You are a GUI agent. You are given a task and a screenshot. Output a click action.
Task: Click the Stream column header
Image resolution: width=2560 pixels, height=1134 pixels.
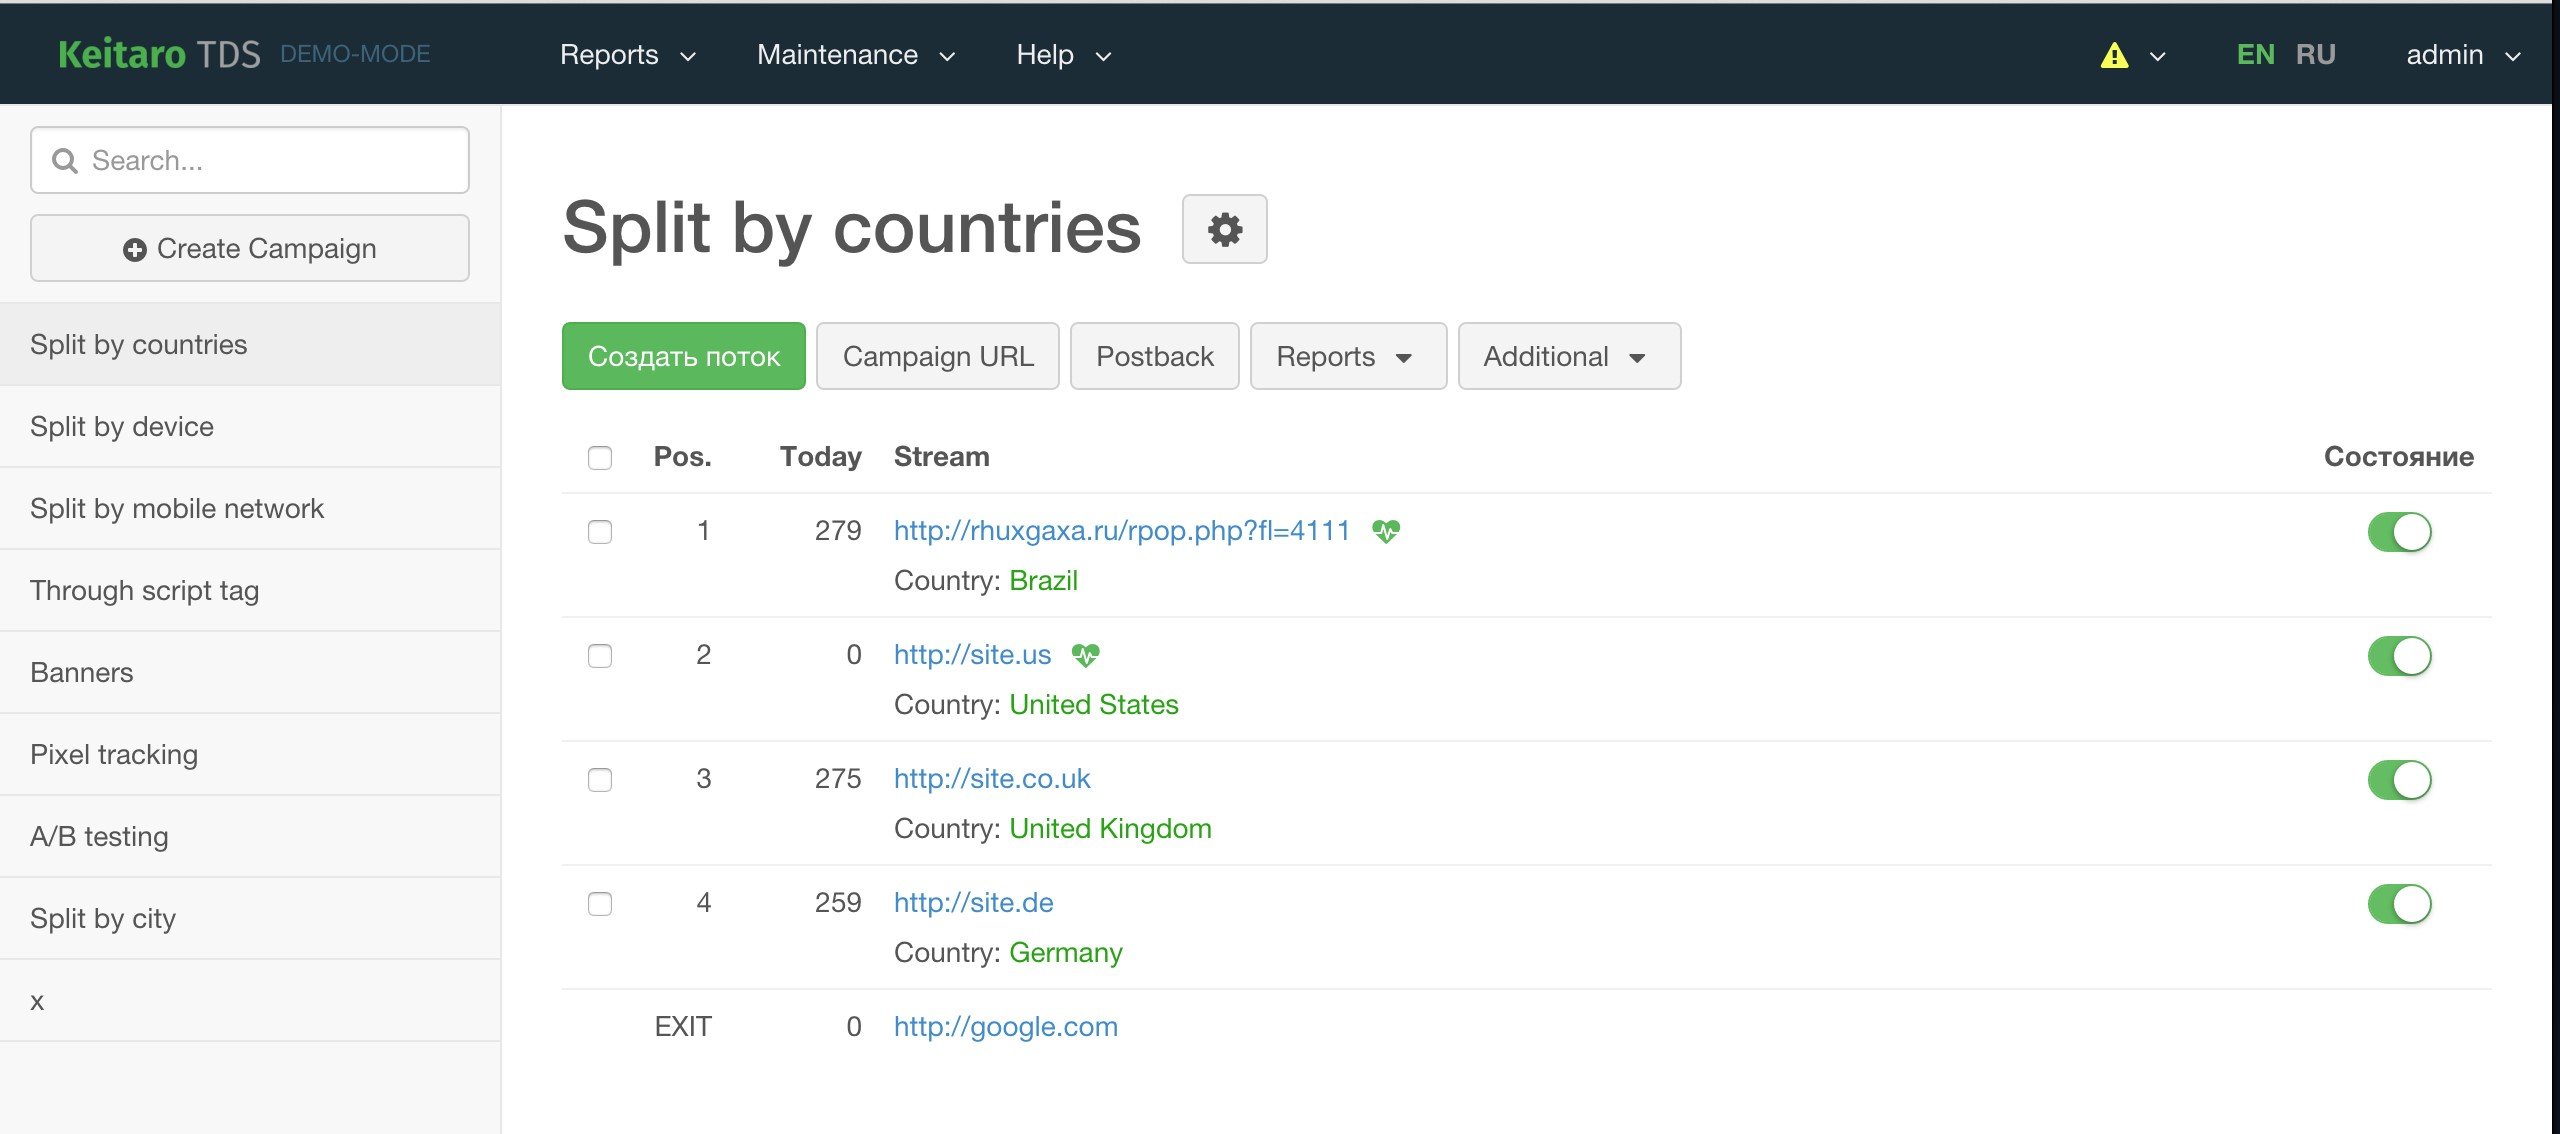coord(941,457)
